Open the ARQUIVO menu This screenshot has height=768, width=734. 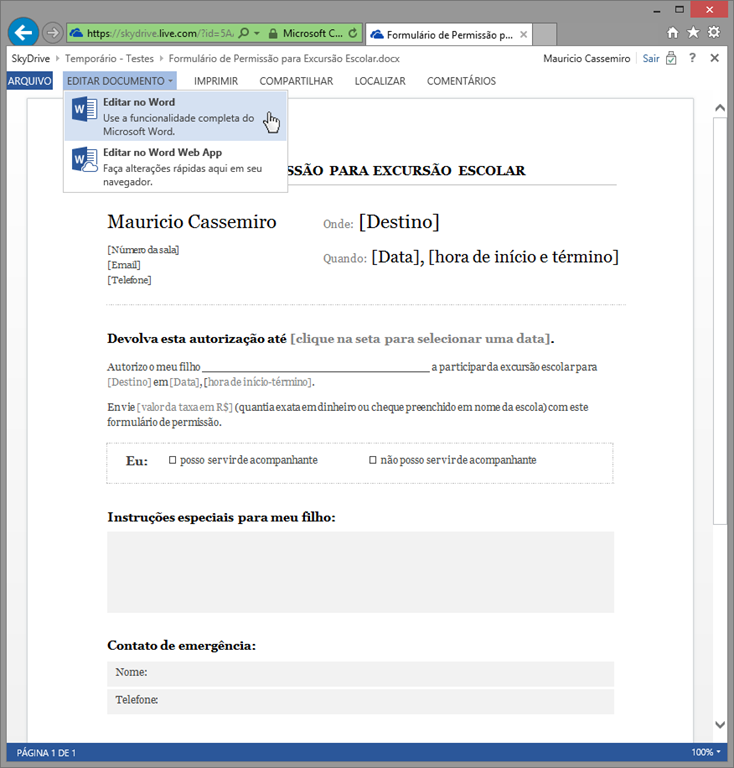[29, 81]
